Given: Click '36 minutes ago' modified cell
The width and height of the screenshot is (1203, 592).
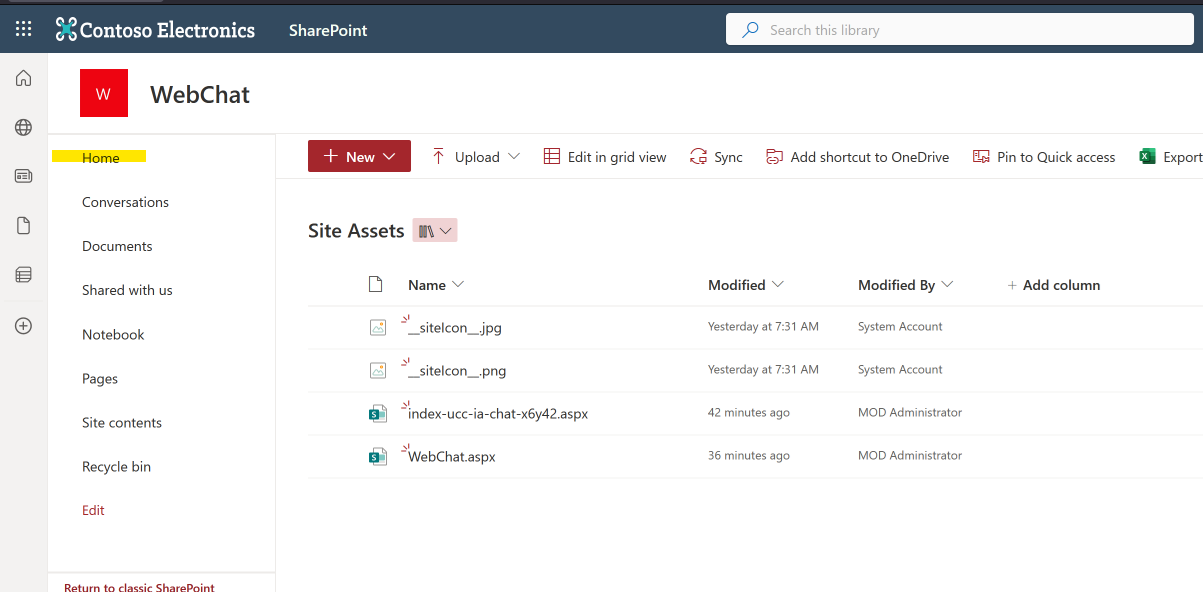Looking at the screenshot, I should (x=749, y=456).
